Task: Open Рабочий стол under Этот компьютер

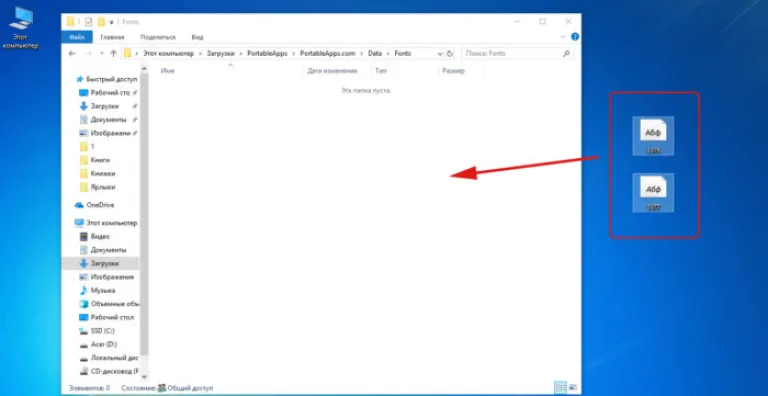Action: pos(106,317)
